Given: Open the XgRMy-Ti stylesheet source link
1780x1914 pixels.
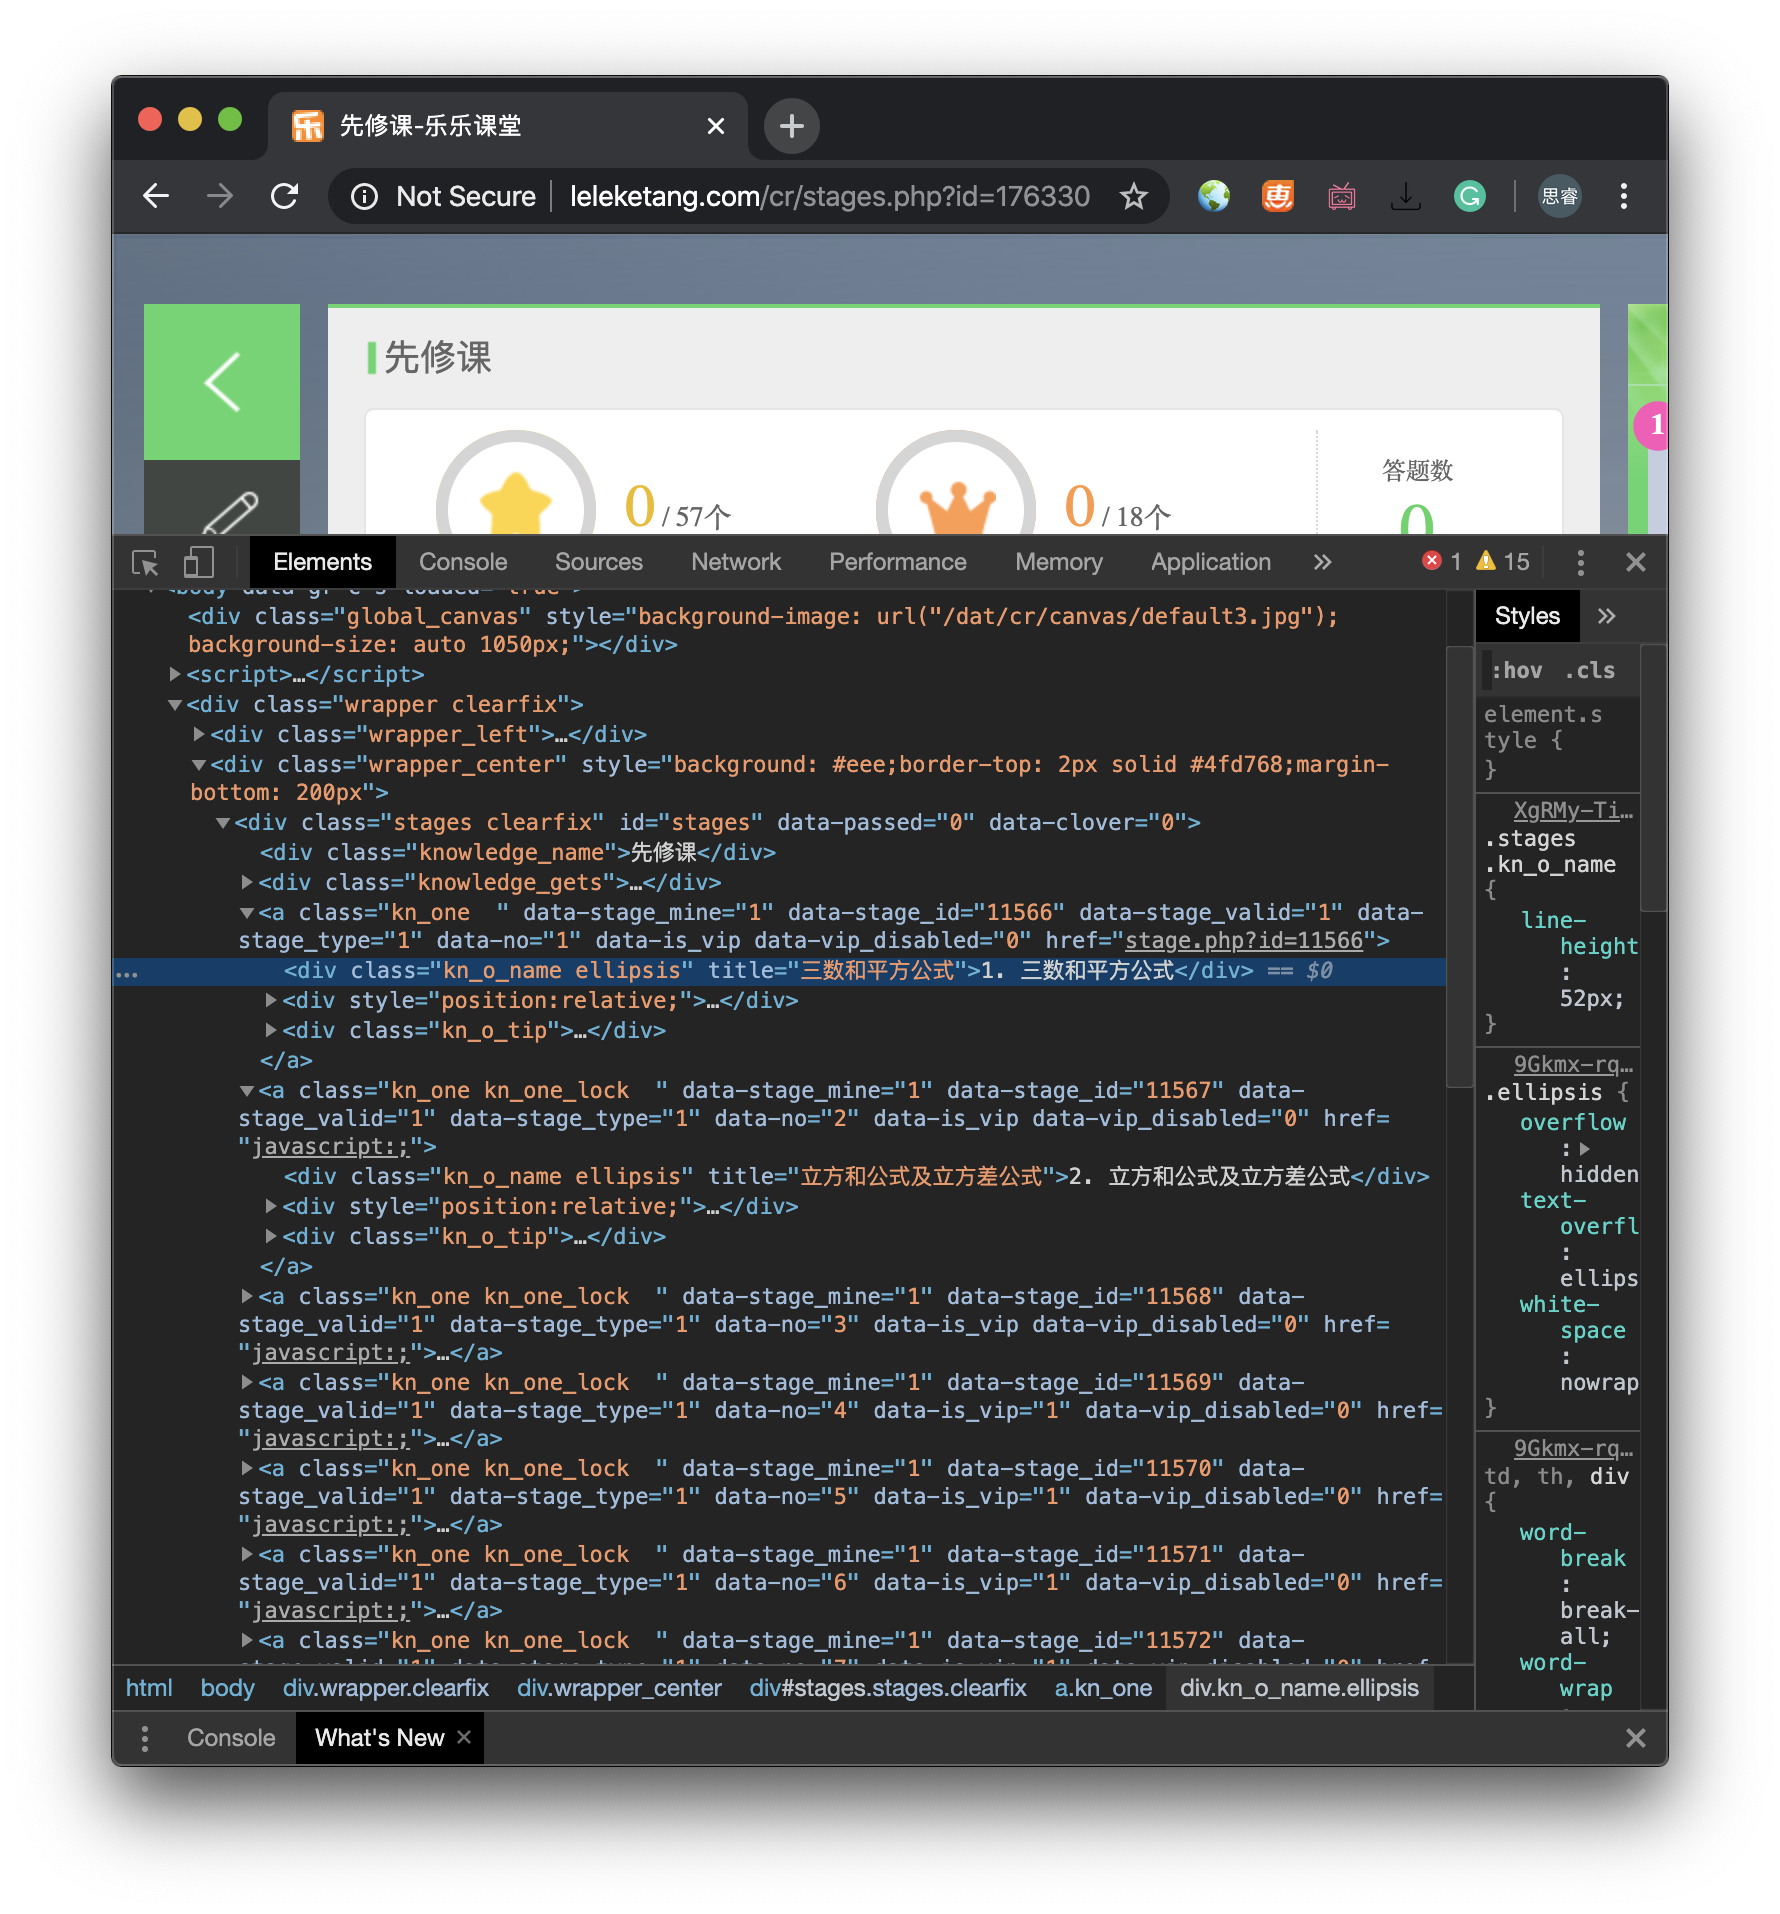Looking at the screenshot, I should coord(1573,810).
